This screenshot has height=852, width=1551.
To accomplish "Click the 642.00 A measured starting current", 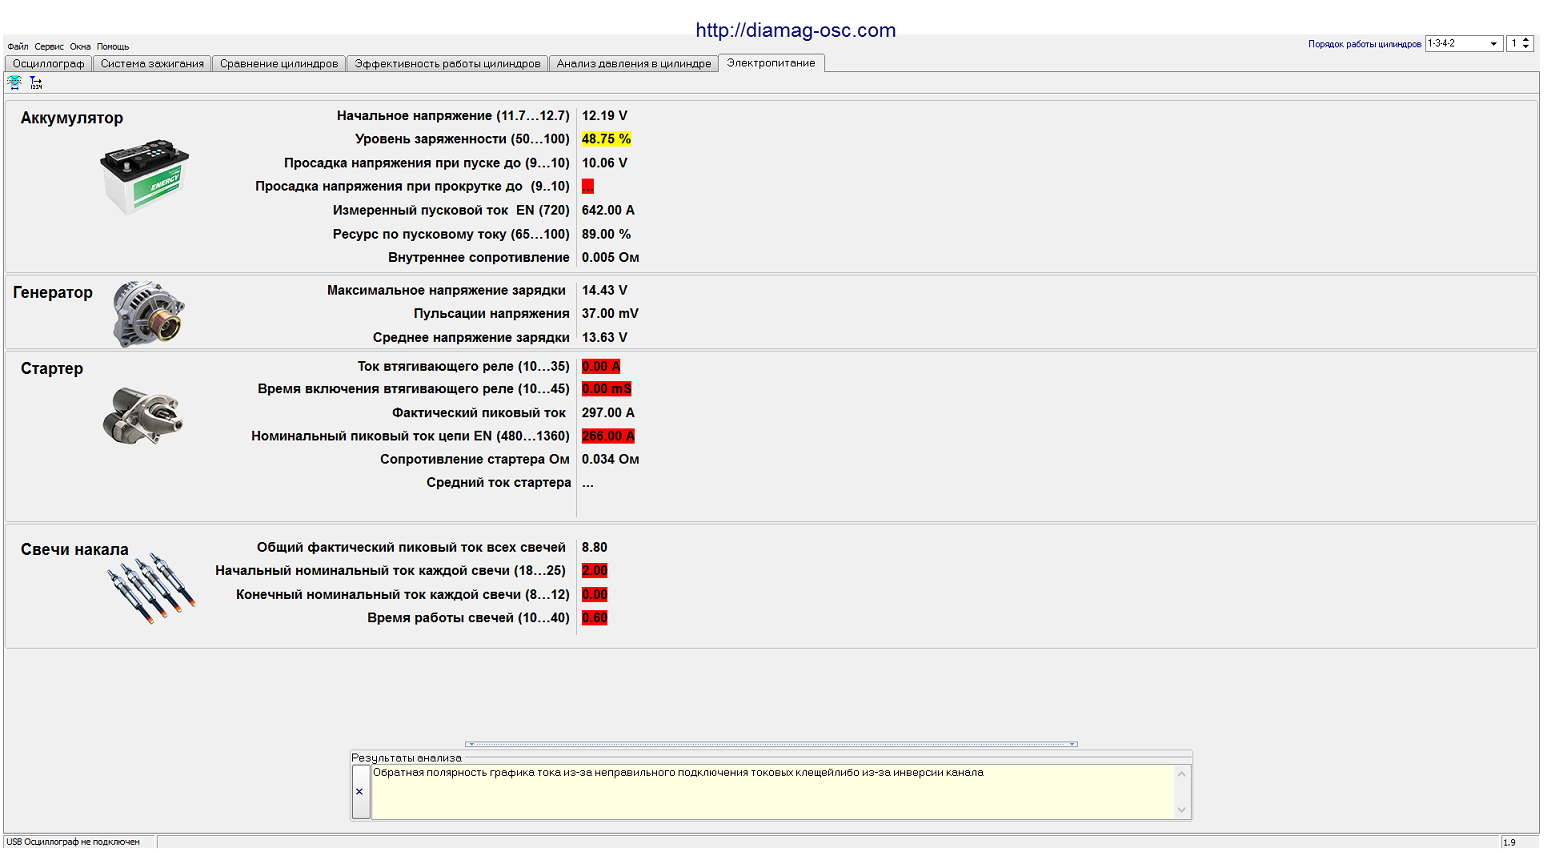I will (x=608, y=210).
